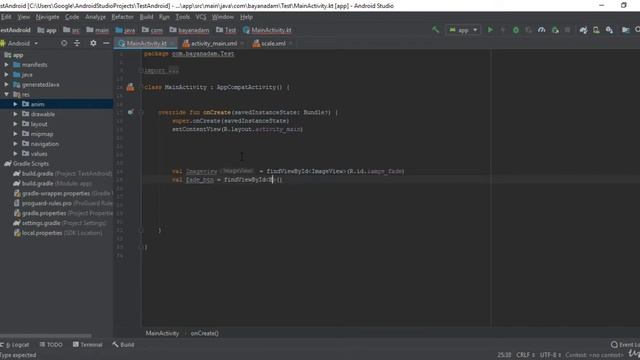This screenshot has height=360, width=640.
Task: Open the Code menu
Action: point(72,17)
